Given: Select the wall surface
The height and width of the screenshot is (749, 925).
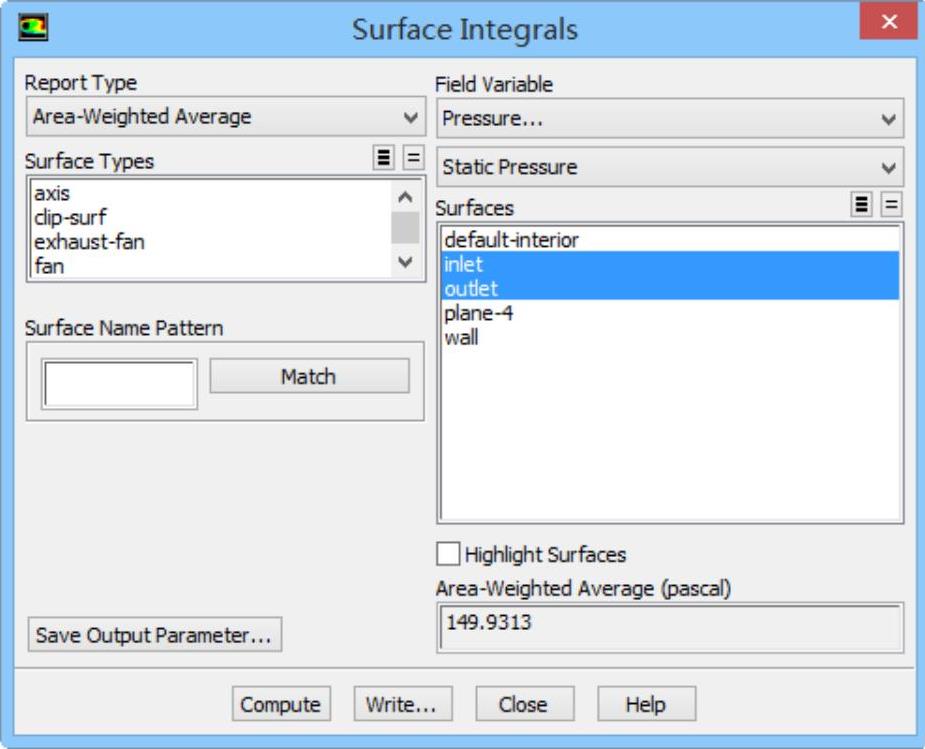Looking at the screenshot, I should click(461, 337).
